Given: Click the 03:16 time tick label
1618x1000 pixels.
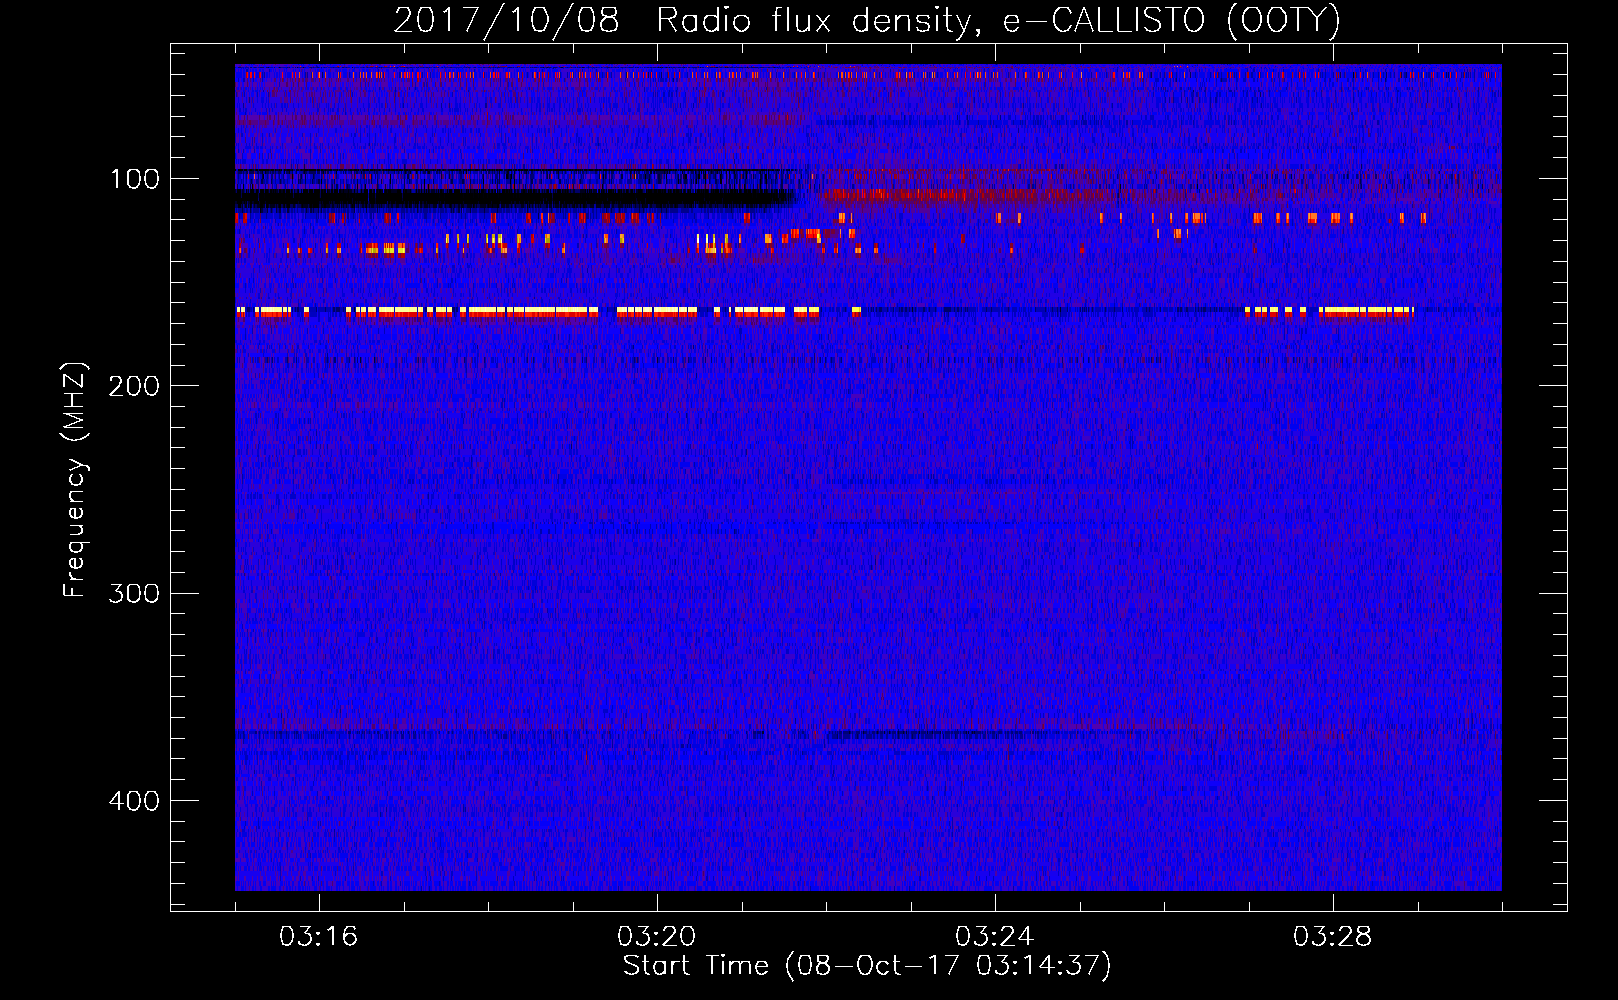Looking at the screenshot, I should (x=318, y=936).
